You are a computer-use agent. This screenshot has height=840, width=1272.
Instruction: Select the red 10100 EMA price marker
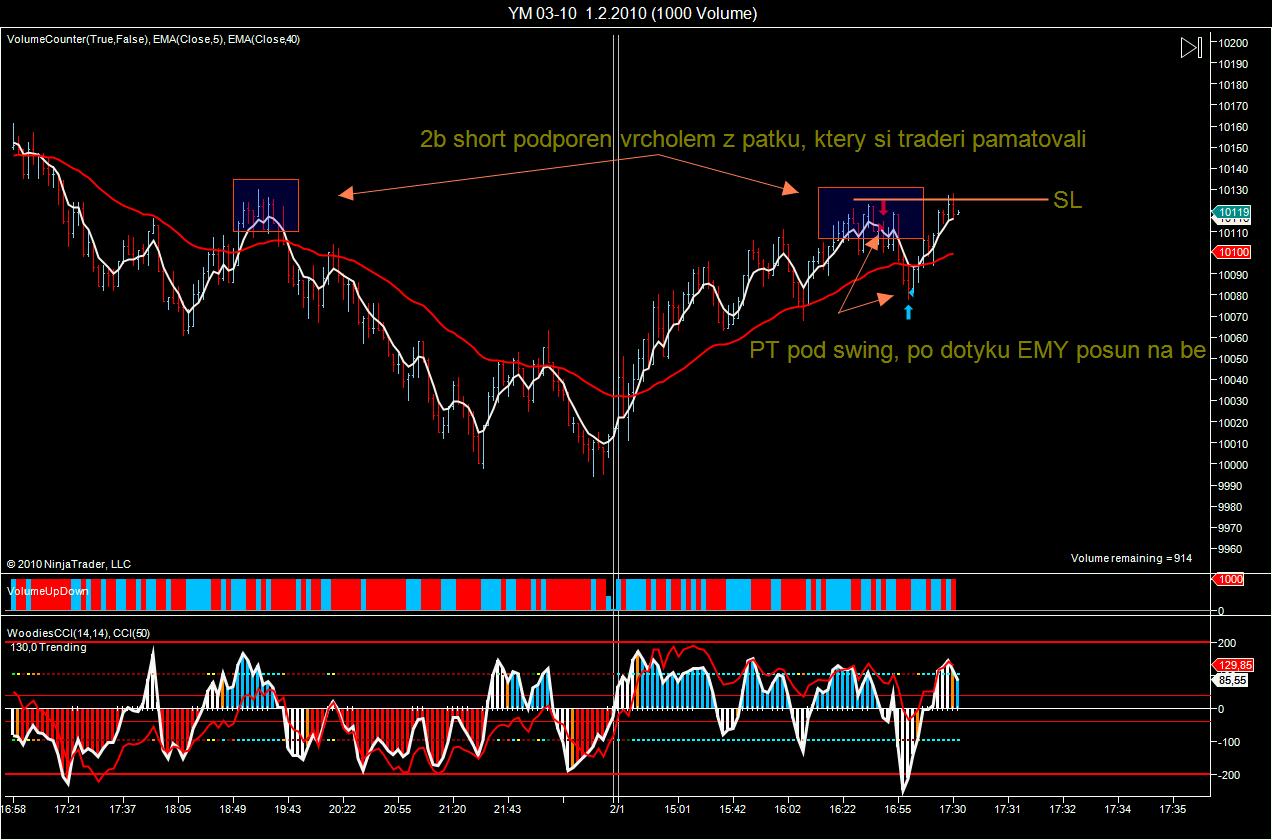click(1233, 254)
